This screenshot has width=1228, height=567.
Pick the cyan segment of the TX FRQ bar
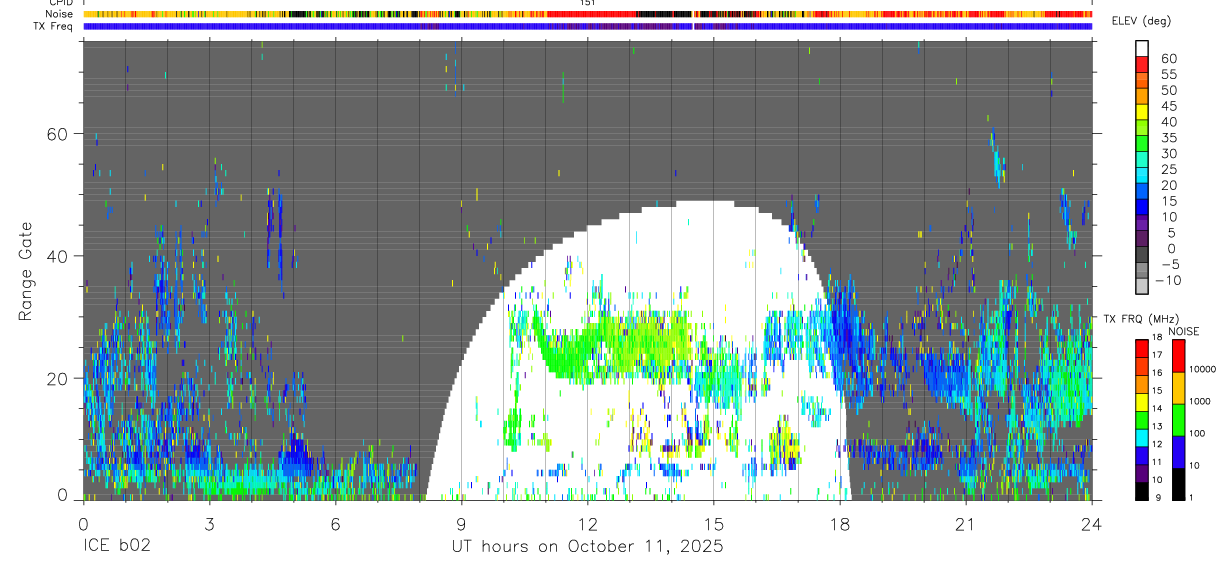1142,437
